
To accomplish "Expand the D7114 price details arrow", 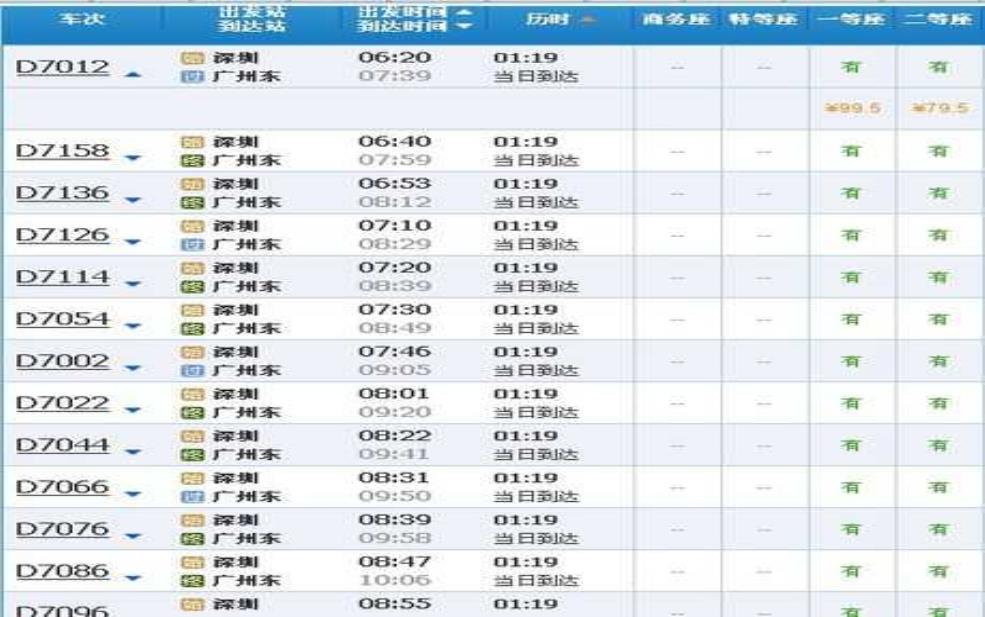I will [x=133, y=285].
